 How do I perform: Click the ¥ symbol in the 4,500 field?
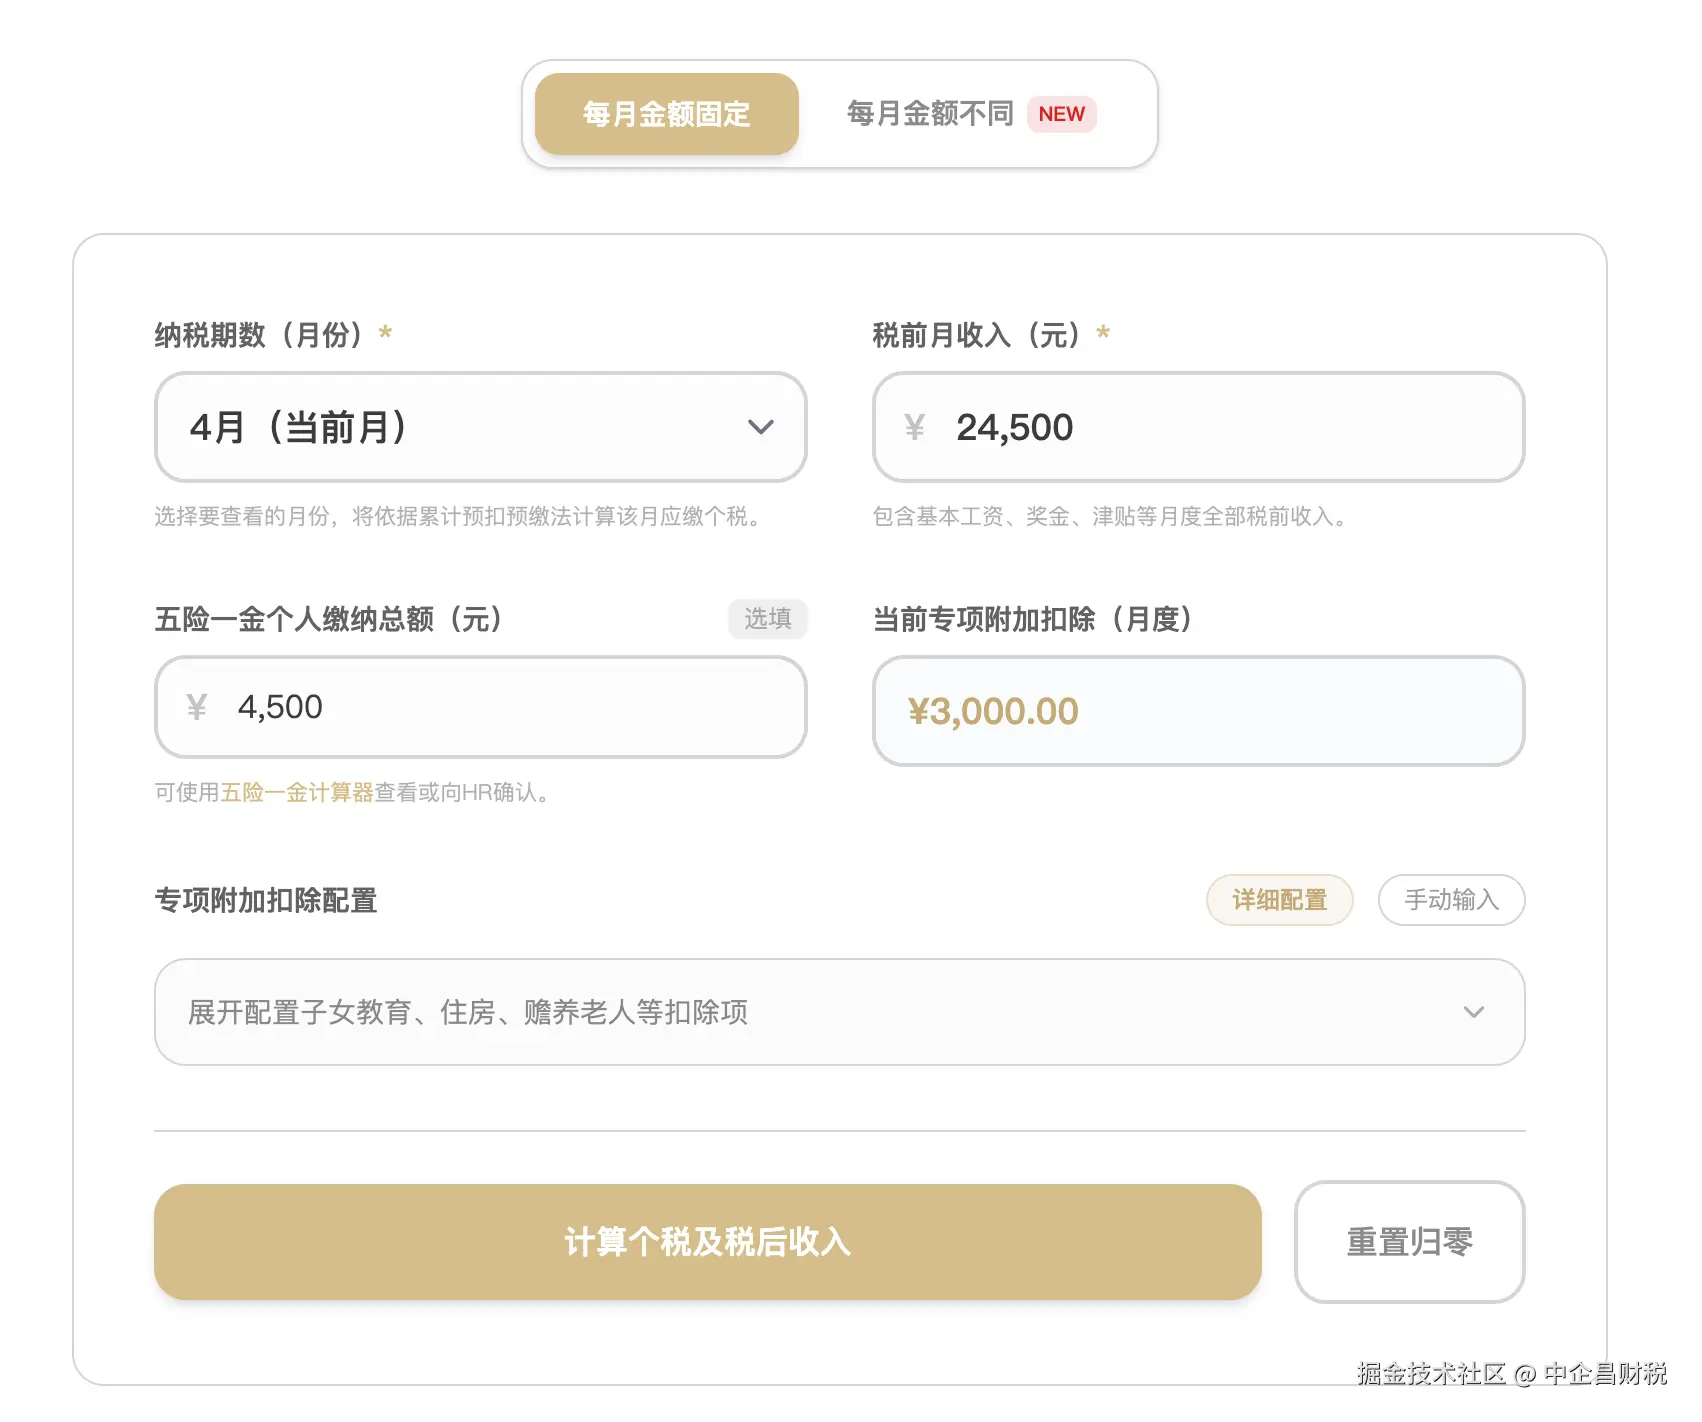[196, 707]
